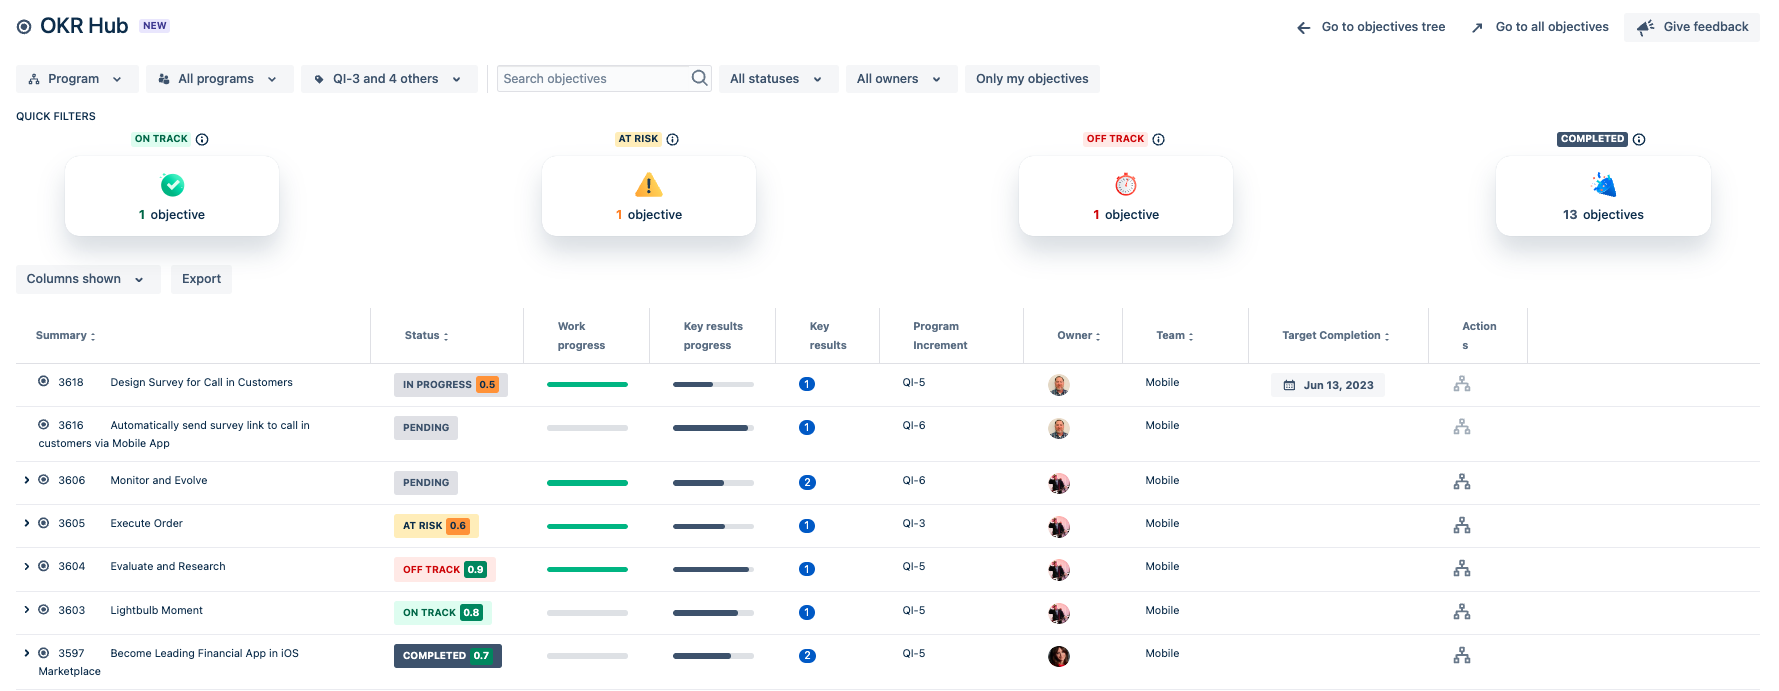Click the owner avatar for Monitor and Evolve
Screen dimensions: 1779x691
point(1059,483)
